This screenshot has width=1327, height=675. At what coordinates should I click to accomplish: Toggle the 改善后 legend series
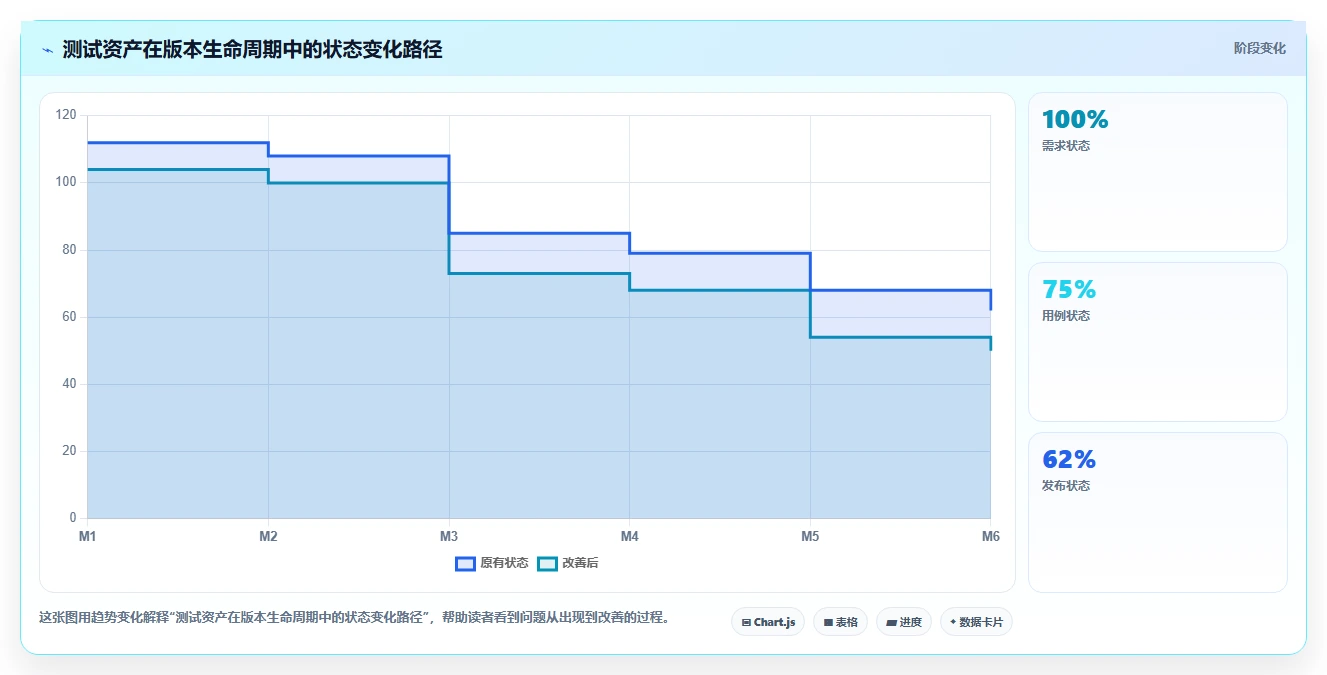point(568,563)
